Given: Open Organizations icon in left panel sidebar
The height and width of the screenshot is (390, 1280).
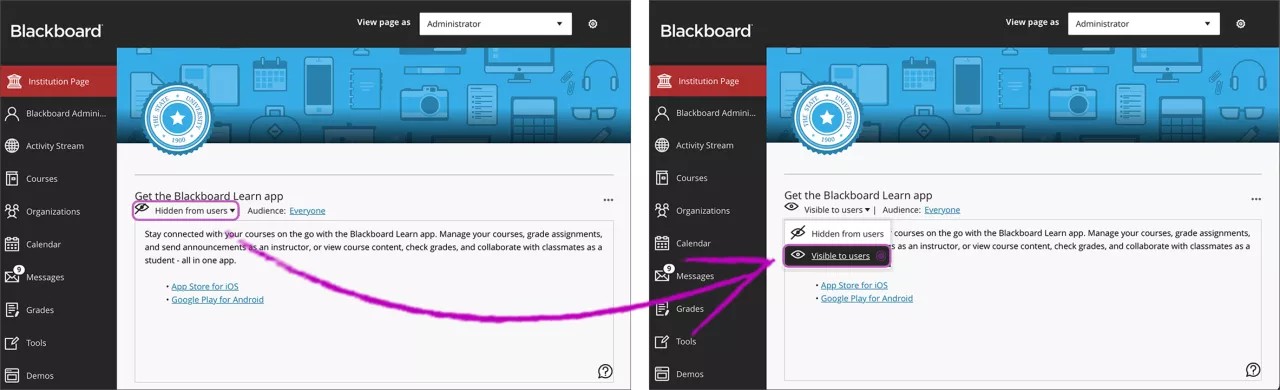Looking at the screenshot, I should point(12,211).
